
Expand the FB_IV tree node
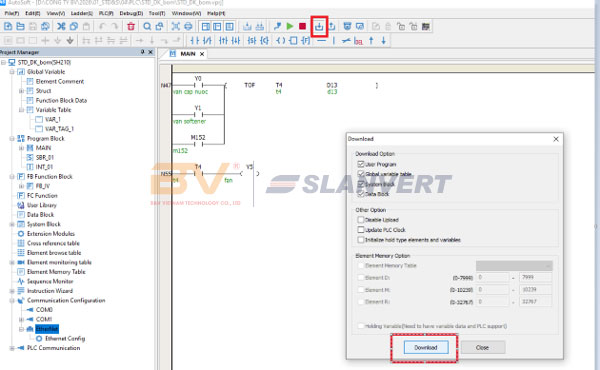(x=21, y=186)
